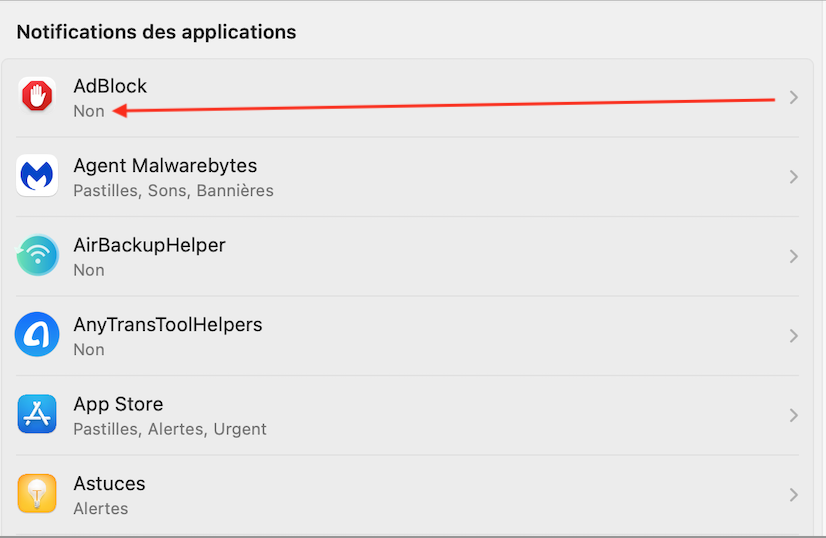Open the Agent Malwarebytes notification entry
Image resolution: width=826 pixels, height=538 pixels.
pos(165,166)
